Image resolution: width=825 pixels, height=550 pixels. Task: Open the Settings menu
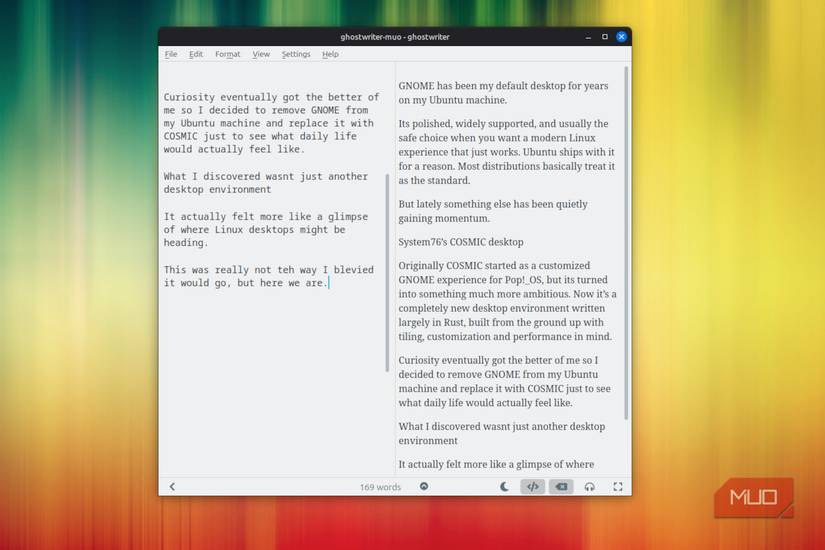coord(296,54)
